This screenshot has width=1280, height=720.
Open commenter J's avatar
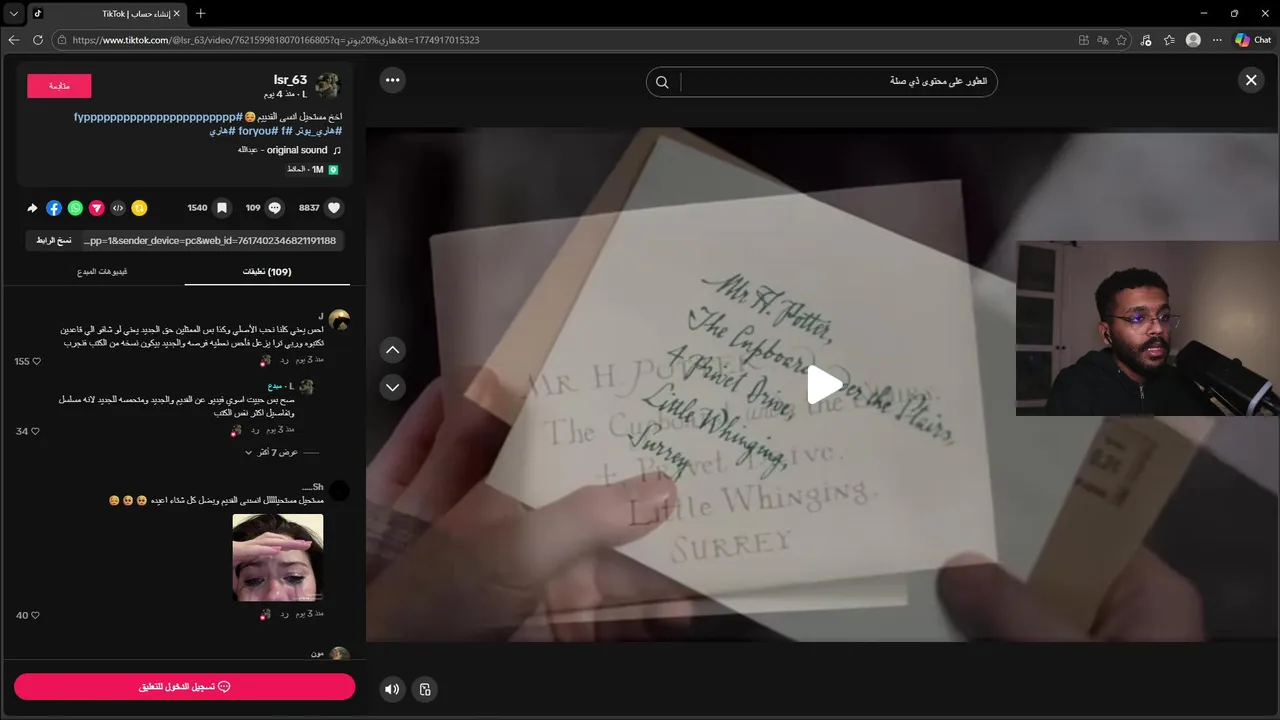point(339,320)
